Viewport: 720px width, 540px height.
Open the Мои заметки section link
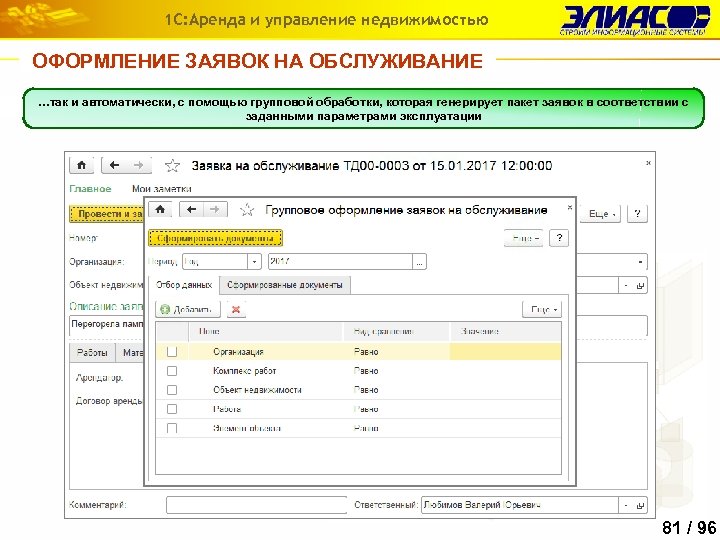162,189
